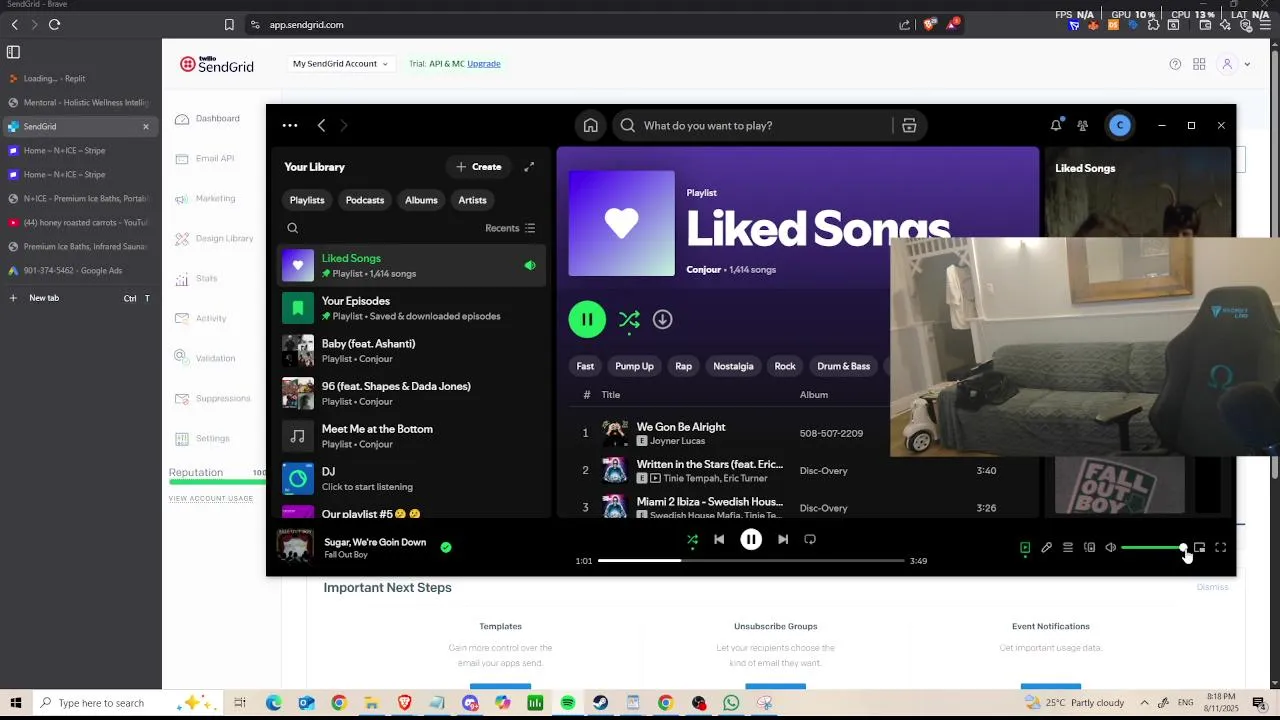Open SendGrid Settings menu
This screenshot has height=720, width=1280.
203,439
